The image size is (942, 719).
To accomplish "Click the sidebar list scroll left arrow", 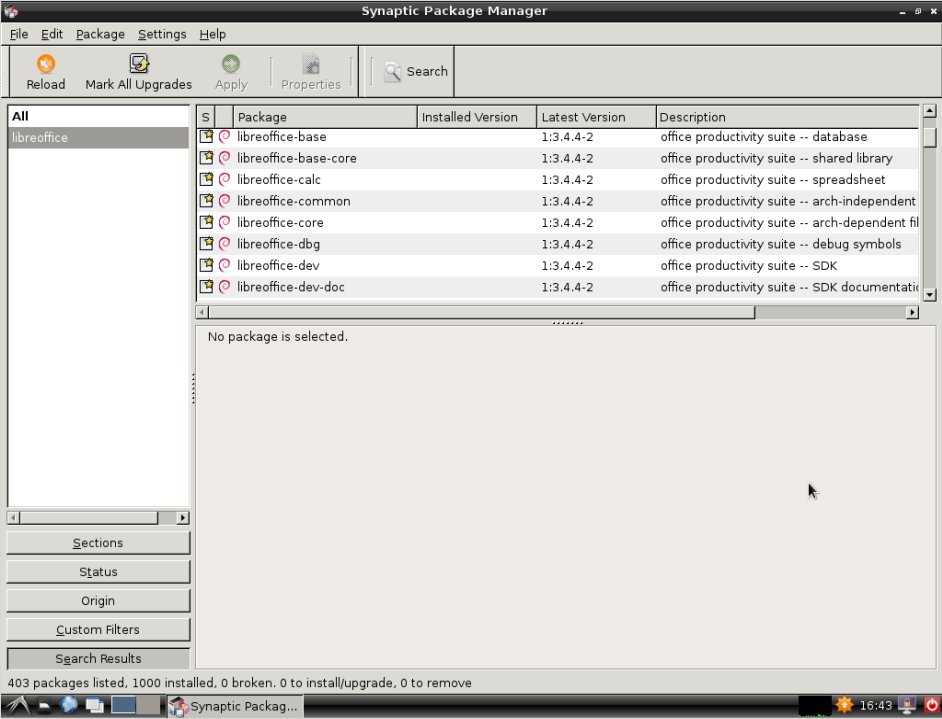I will 13,518.
